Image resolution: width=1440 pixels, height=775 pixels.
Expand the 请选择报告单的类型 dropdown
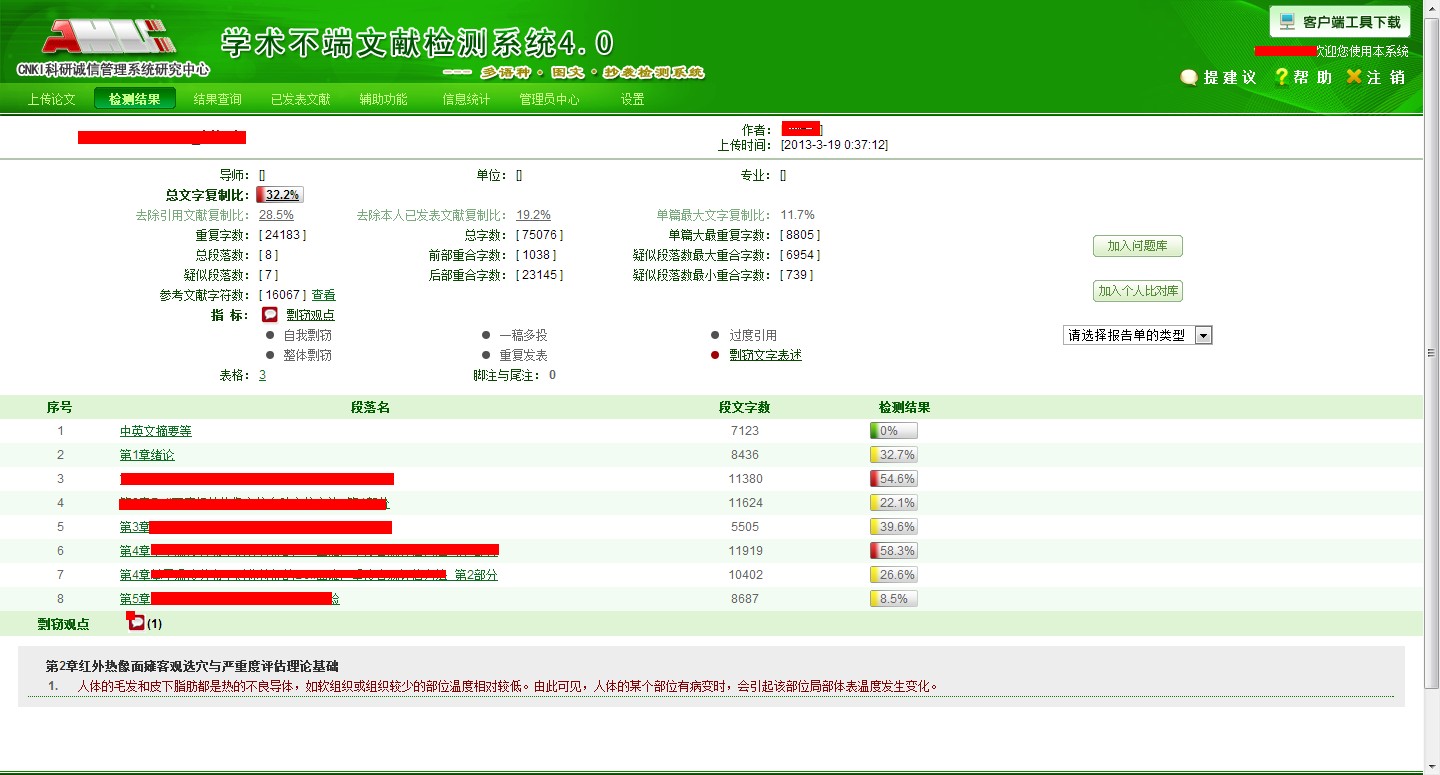[1137, 335]
